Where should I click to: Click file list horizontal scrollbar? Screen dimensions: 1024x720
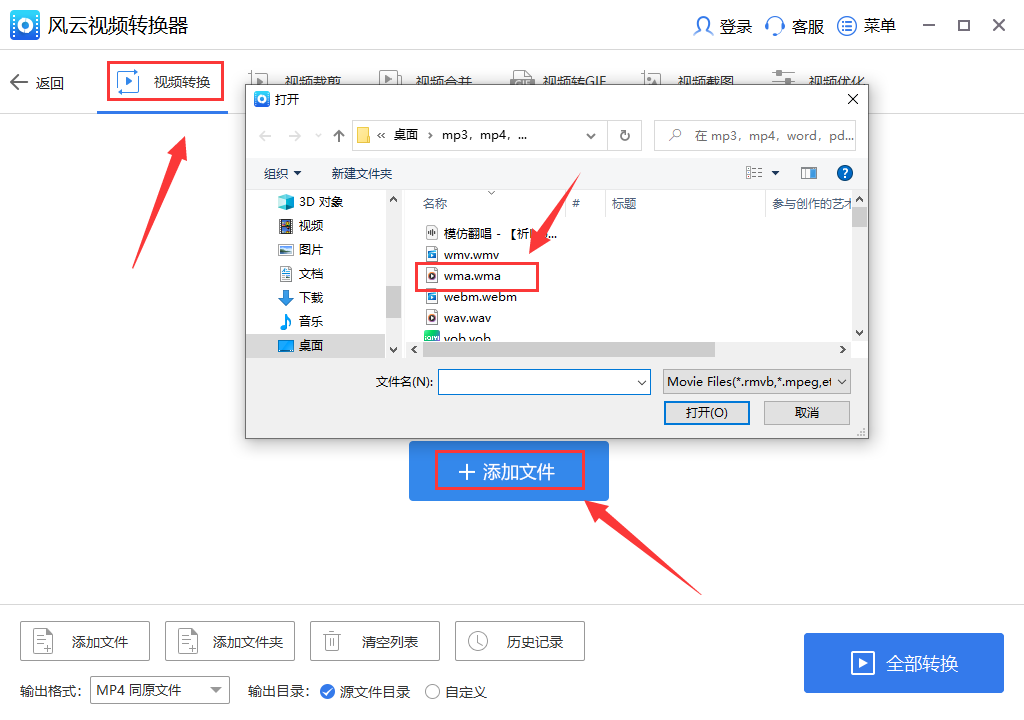[x=568, y=350]
